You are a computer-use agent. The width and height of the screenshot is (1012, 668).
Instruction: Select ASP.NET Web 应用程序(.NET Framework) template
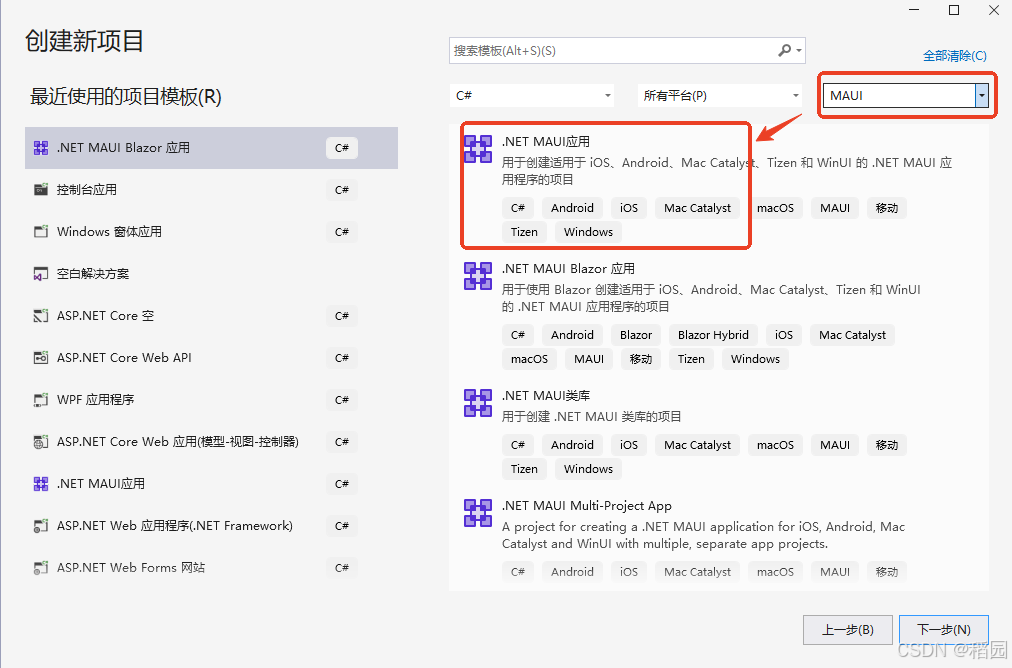coord(211,525)
